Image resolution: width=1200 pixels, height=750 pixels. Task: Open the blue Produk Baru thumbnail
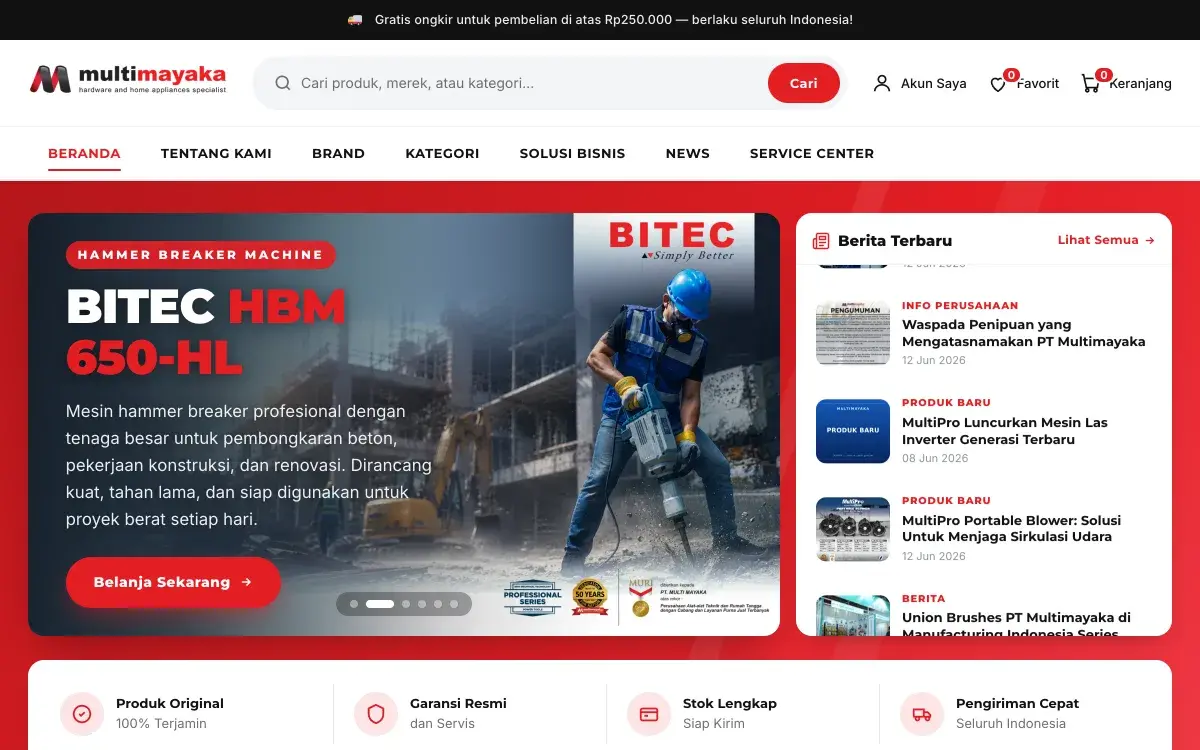(x=853, y=431)
